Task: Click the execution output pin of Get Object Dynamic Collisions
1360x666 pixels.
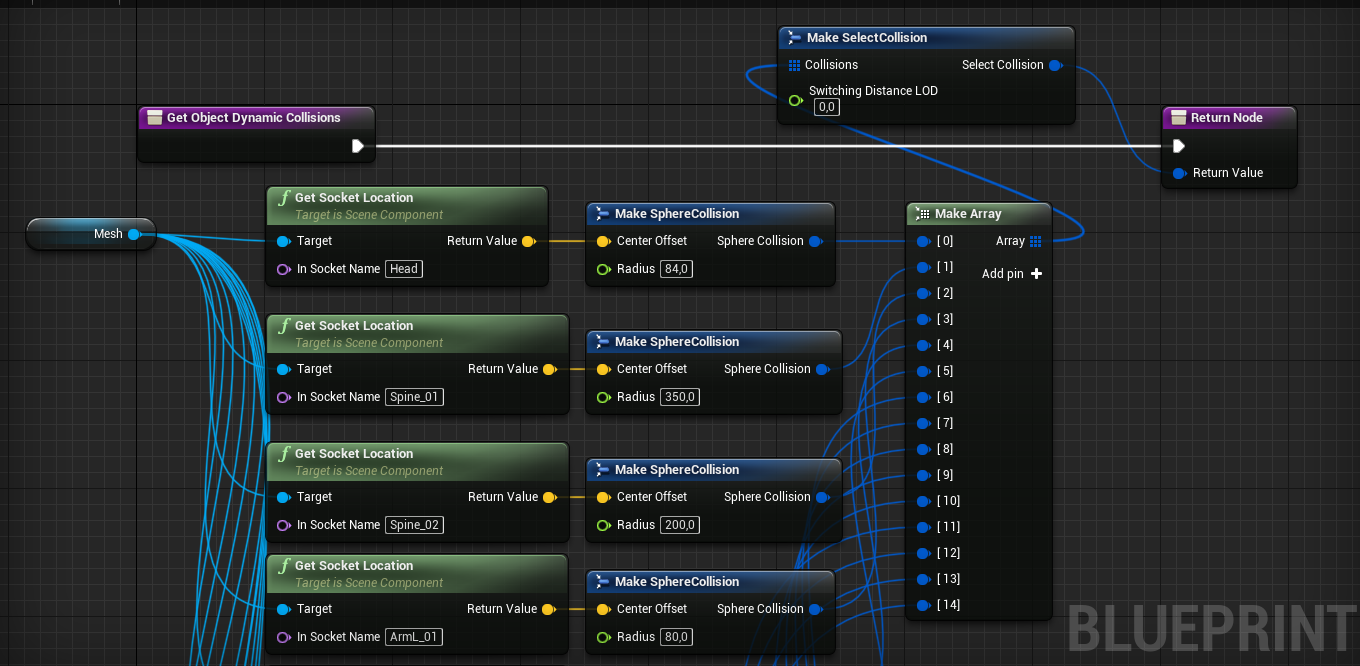Action: (x=358, y=146)
